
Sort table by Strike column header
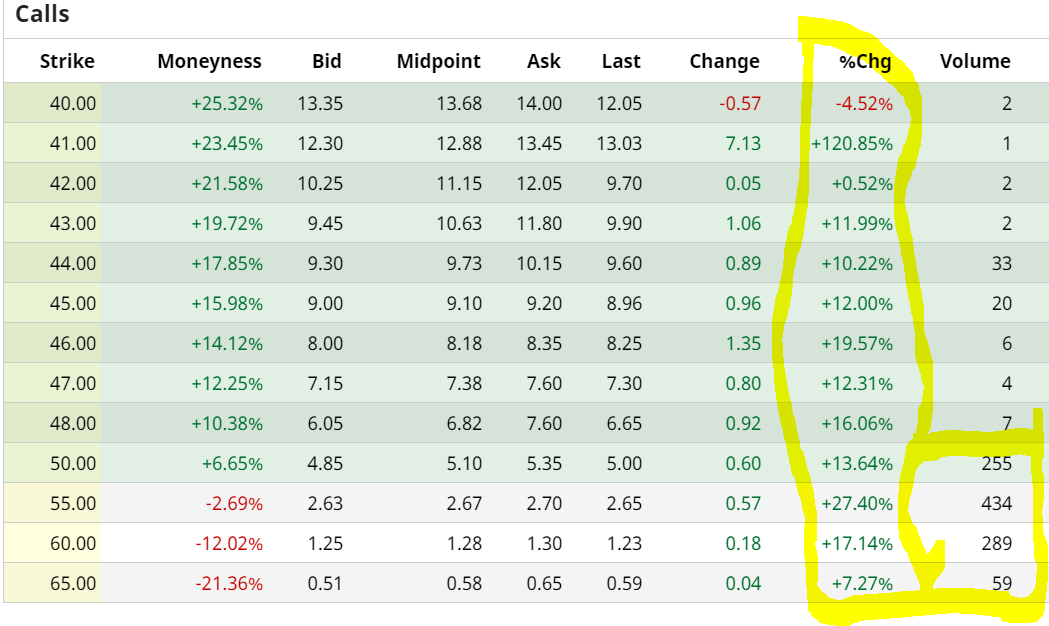pyautogui.click(x=67, y=61)
